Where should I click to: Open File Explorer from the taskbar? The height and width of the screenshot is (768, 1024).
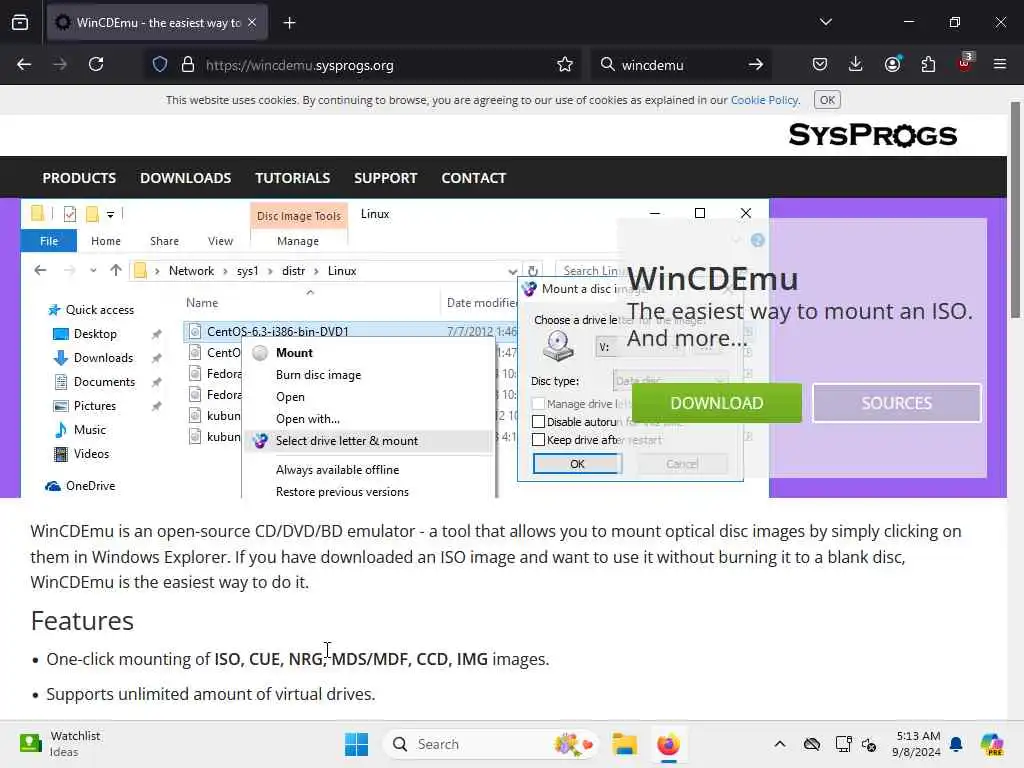[624, 744]
